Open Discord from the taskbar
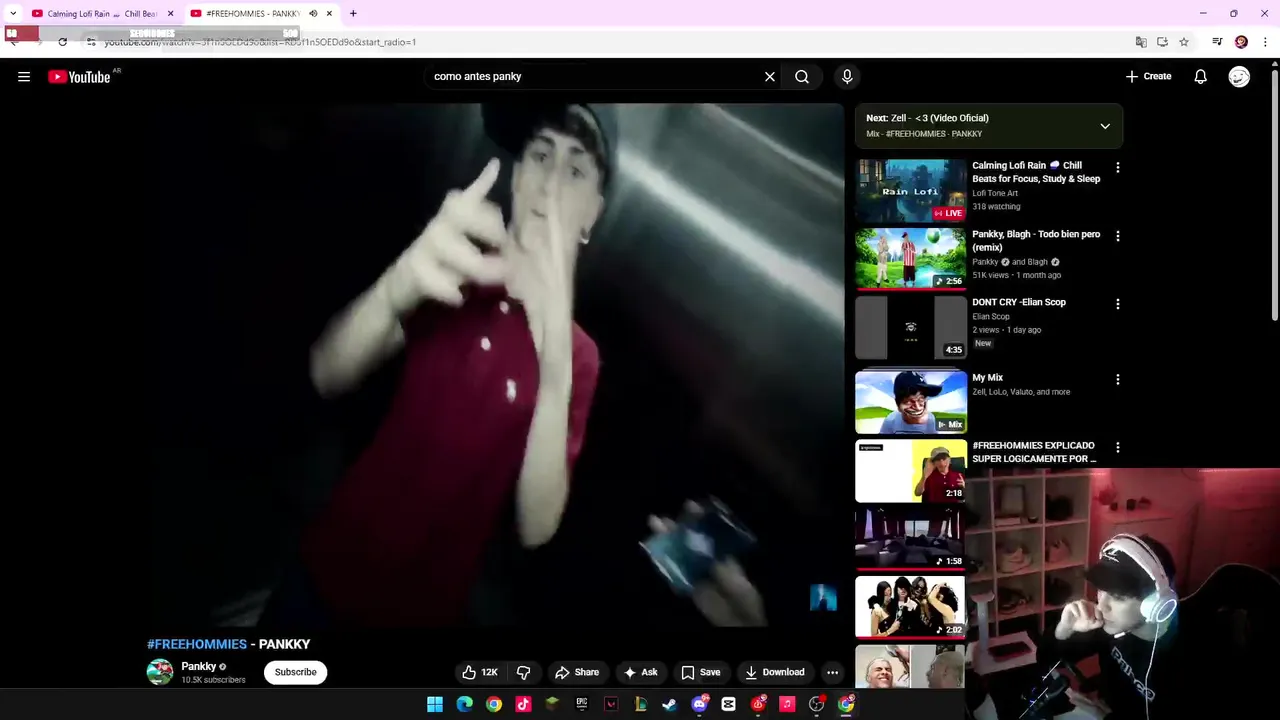Viewport: 1280px width, 720px height. tap(699, 704)
